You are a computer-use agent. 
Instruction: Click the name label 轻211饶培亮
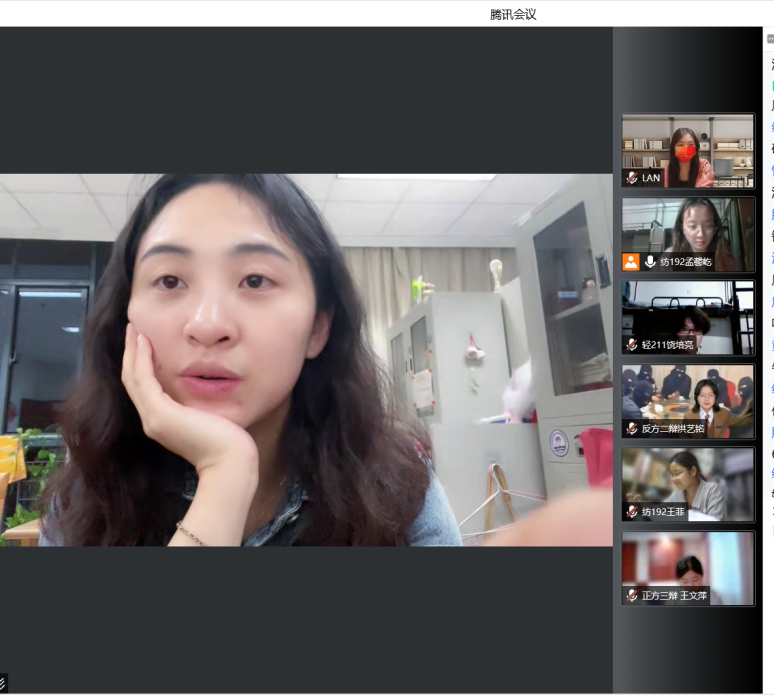[x=667, y=345]
